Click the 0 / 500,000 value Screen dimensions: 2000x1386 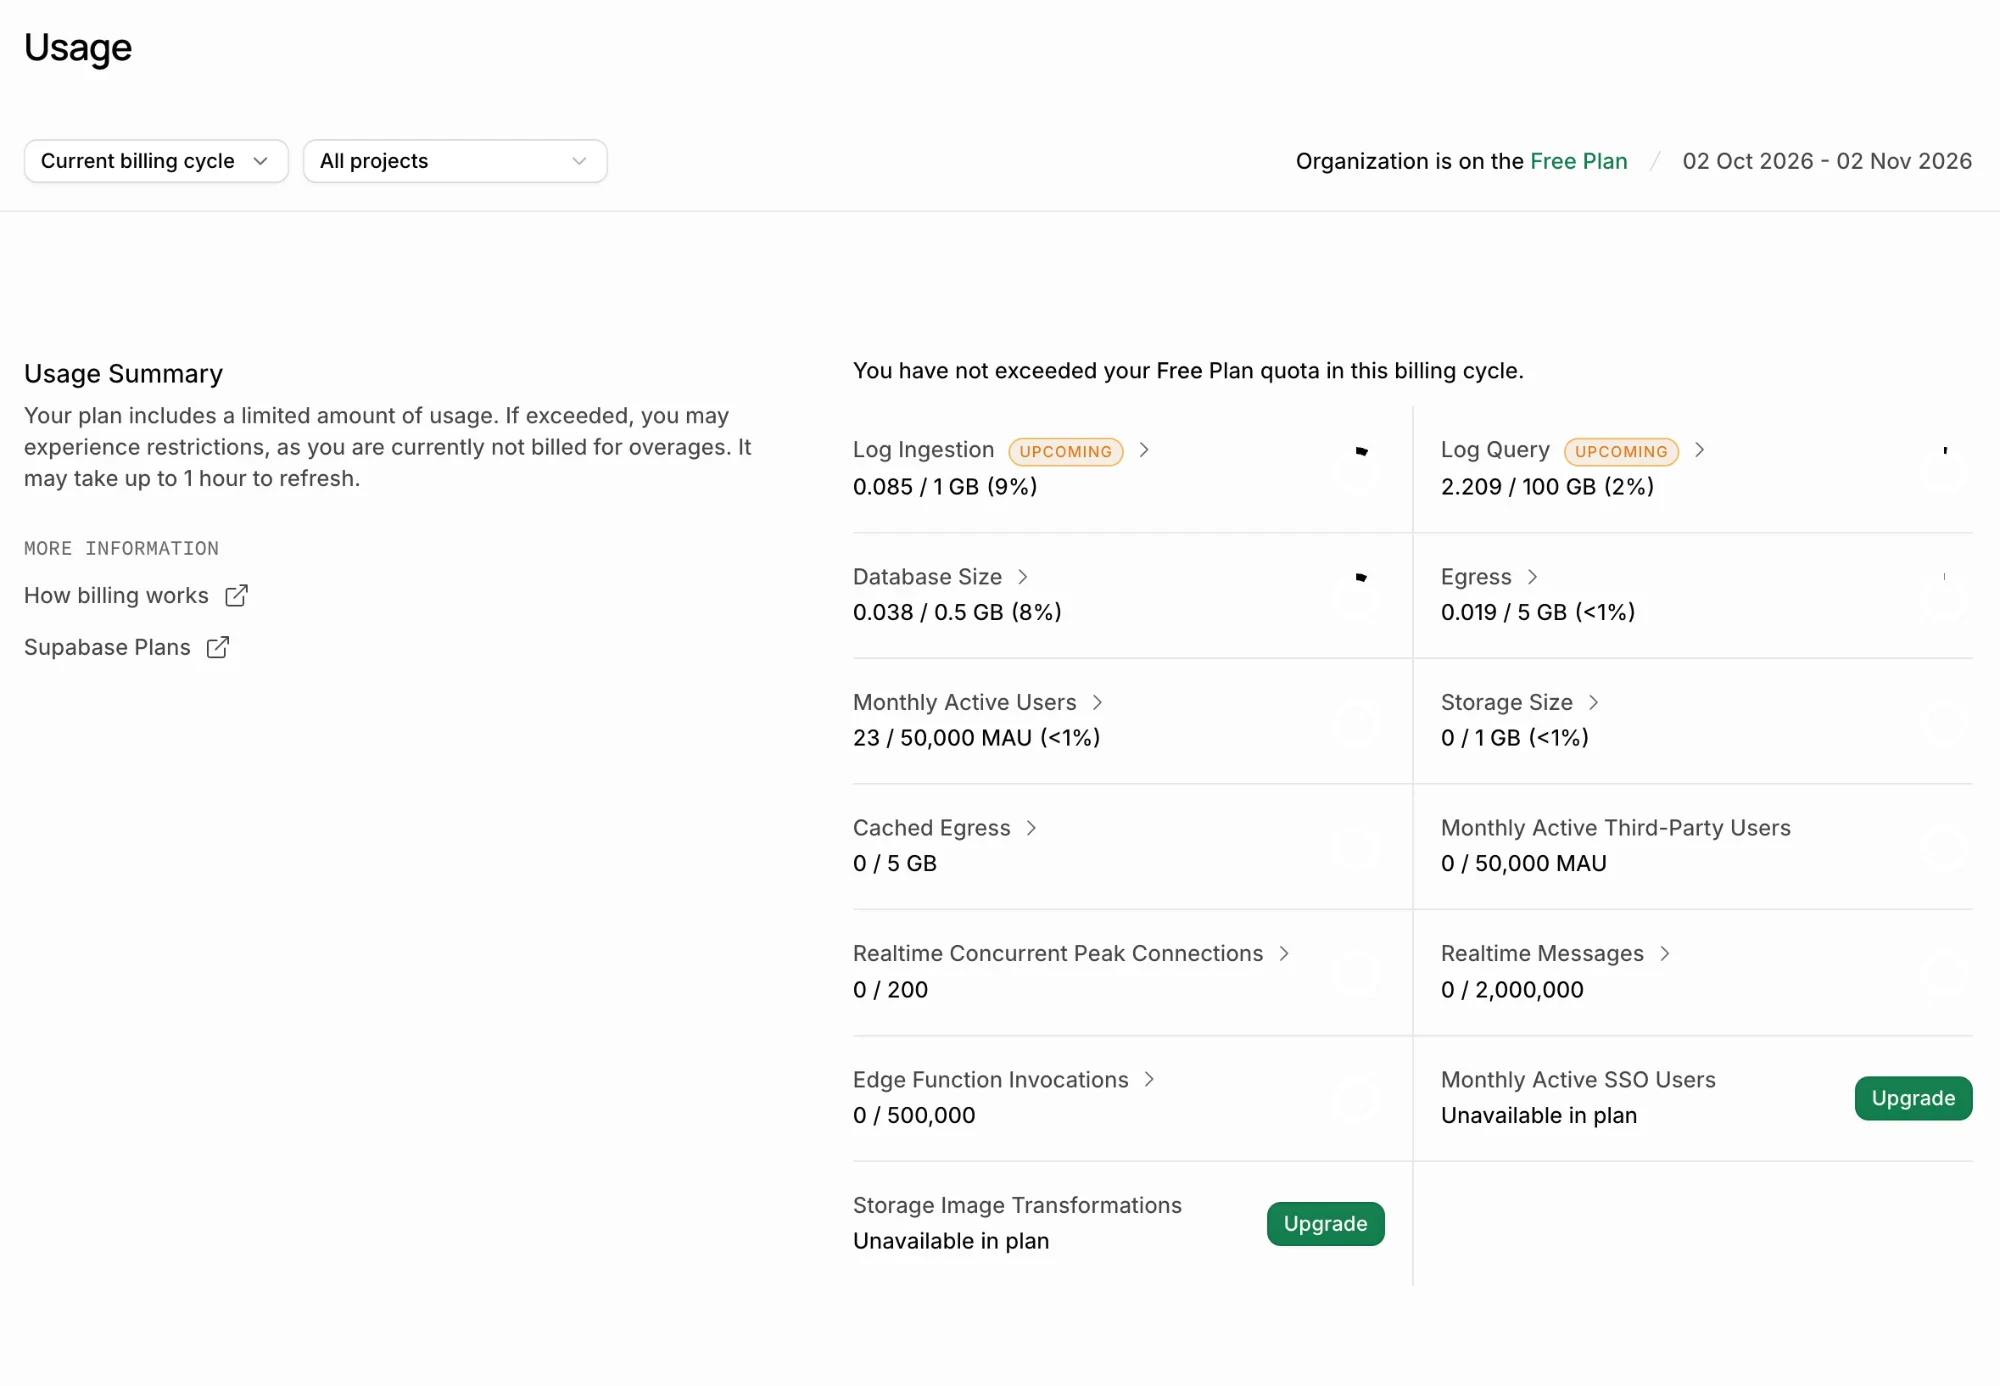(914, 1115)
